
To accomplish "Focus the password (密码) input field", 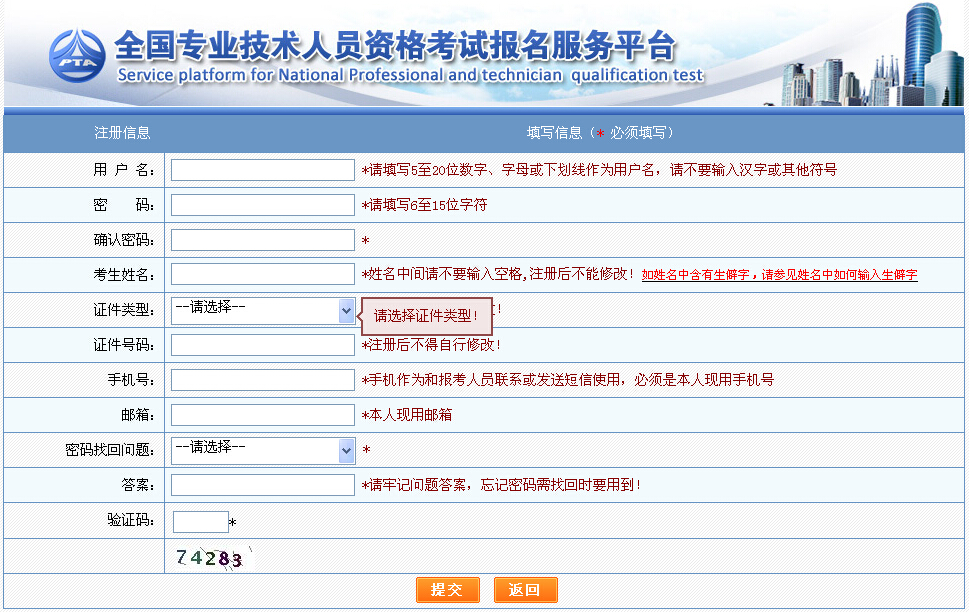I will [x=262, y=205].
